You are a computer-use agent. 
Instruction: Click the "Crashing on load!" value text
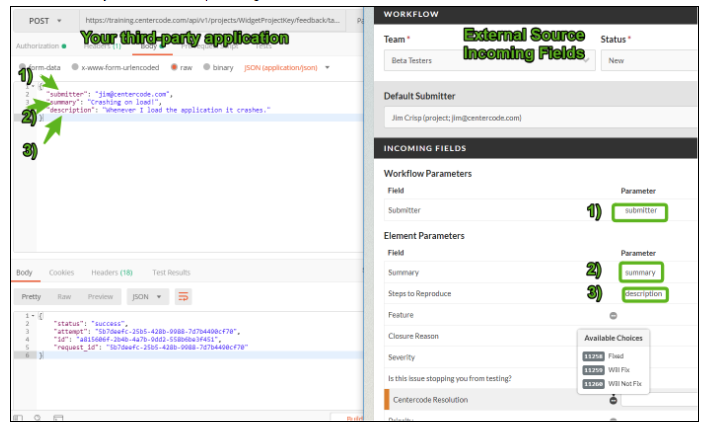tap(123, 102)
